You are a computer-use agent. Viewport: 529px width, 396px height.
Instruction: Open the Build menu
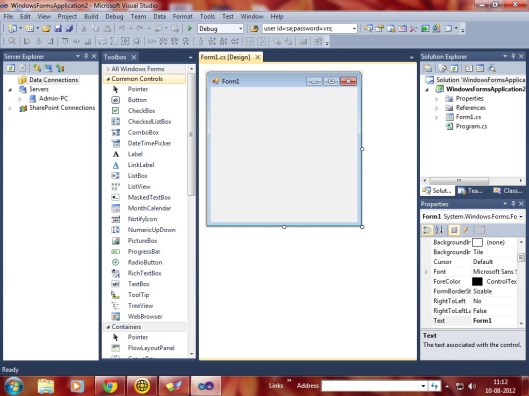pos(91,16)
